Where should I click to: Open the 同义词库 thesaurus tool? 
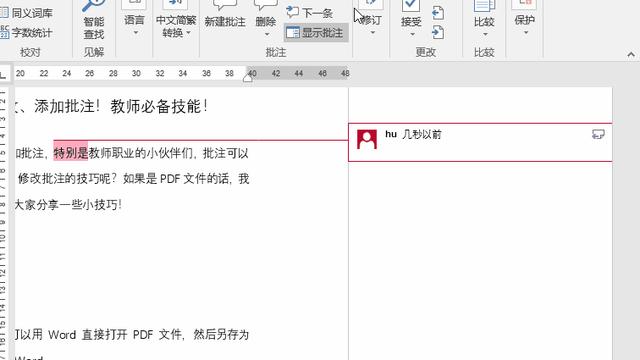[x=27, y=13]
